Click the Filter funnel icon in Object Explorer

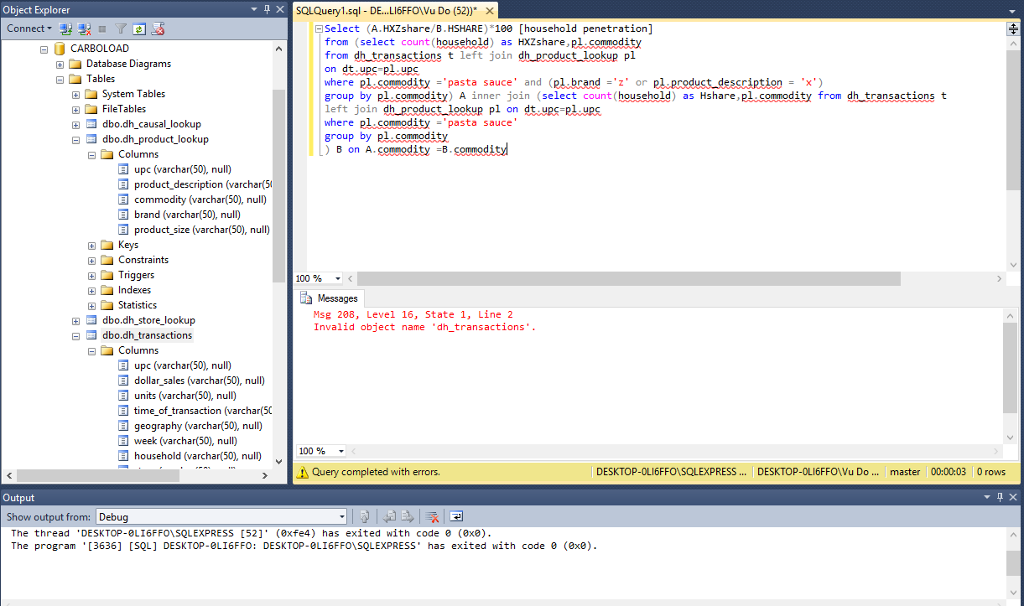coord(121,28)
